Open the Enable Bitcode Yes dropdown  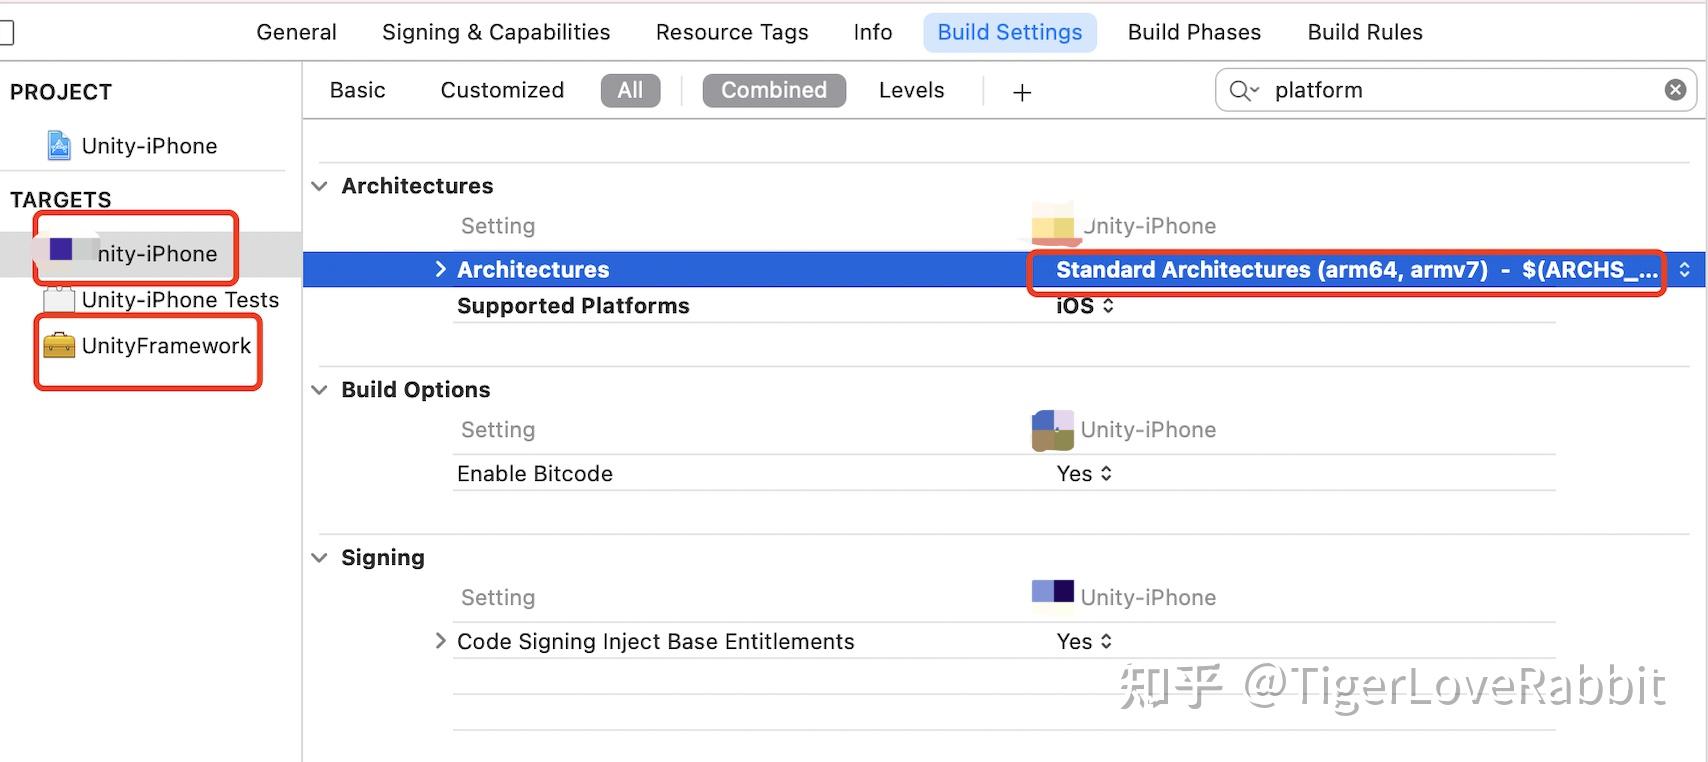coord(1083,473)
